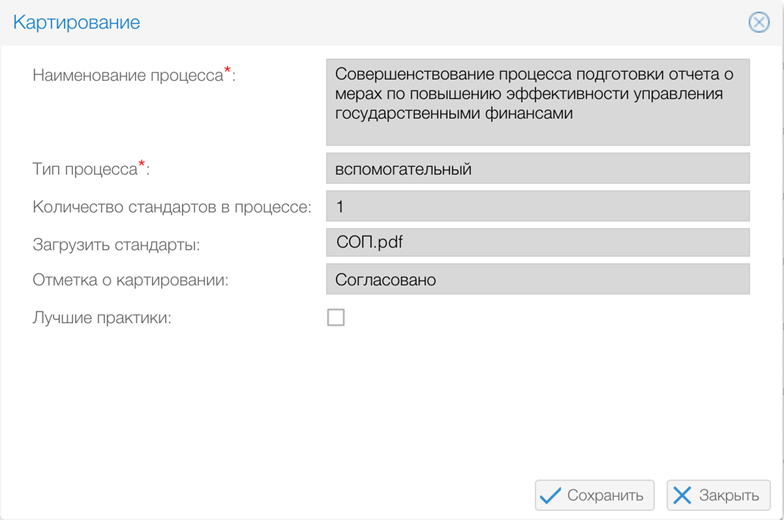This screenshot has width=784, height=520.
Task: Click the Количество стандартов в процессе field
Action: (x=537, y=207)
